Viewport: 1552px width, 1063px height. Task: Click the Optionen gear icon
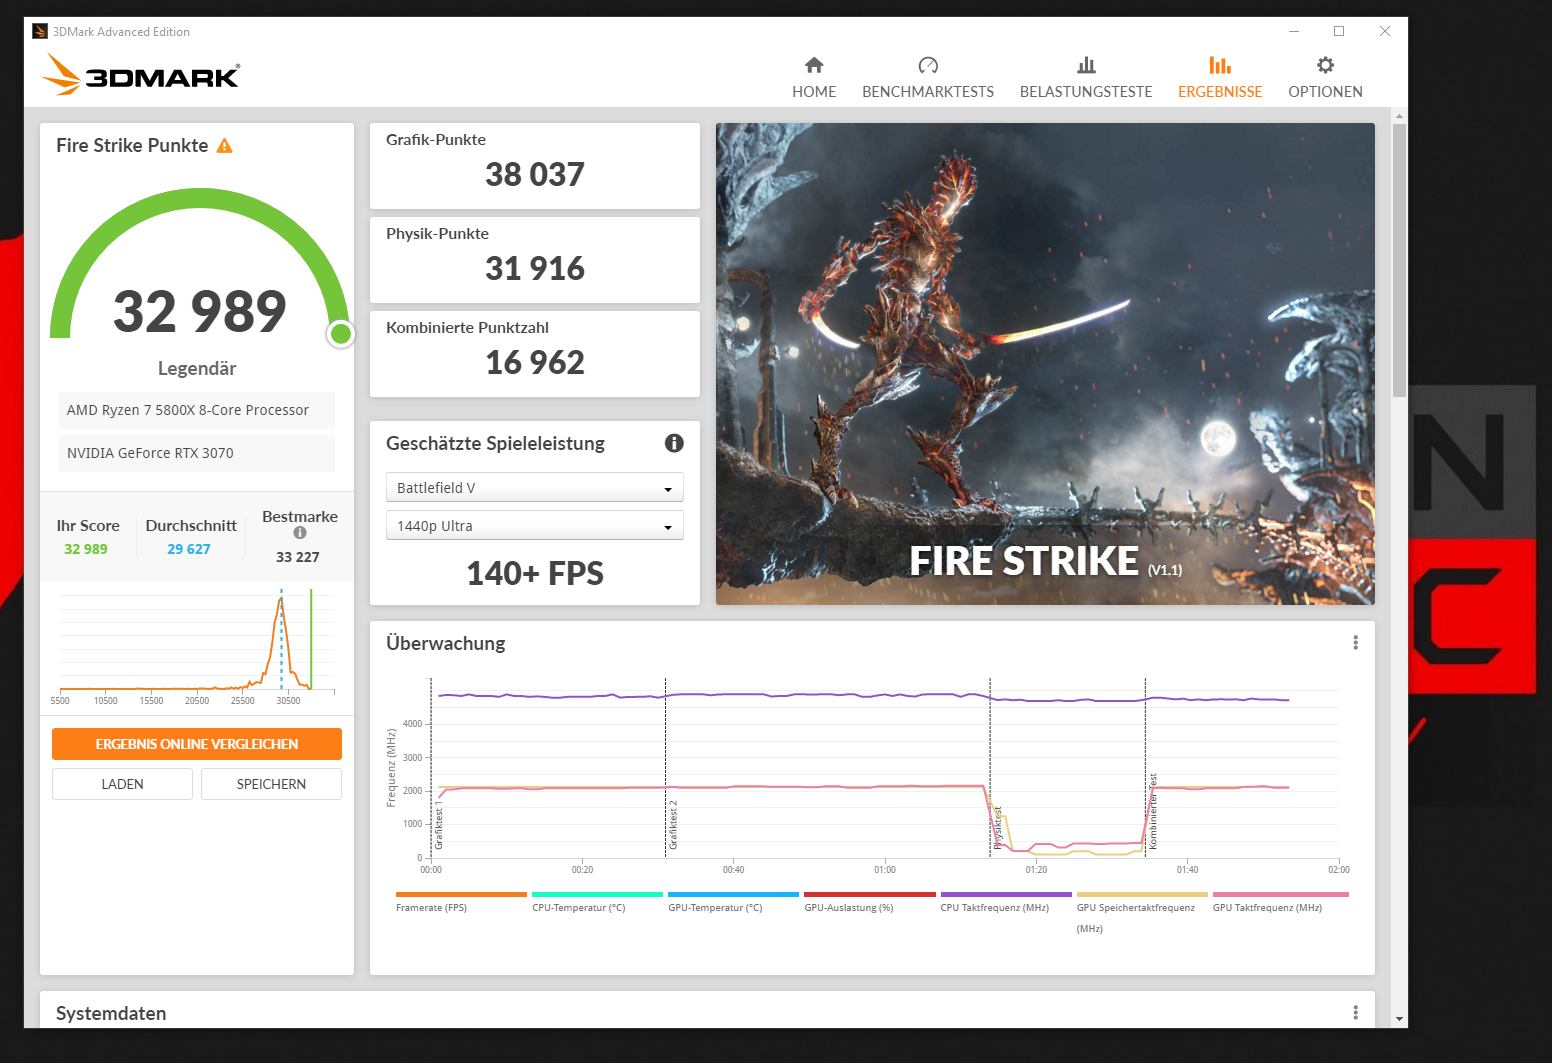[x=1325, y=65]
